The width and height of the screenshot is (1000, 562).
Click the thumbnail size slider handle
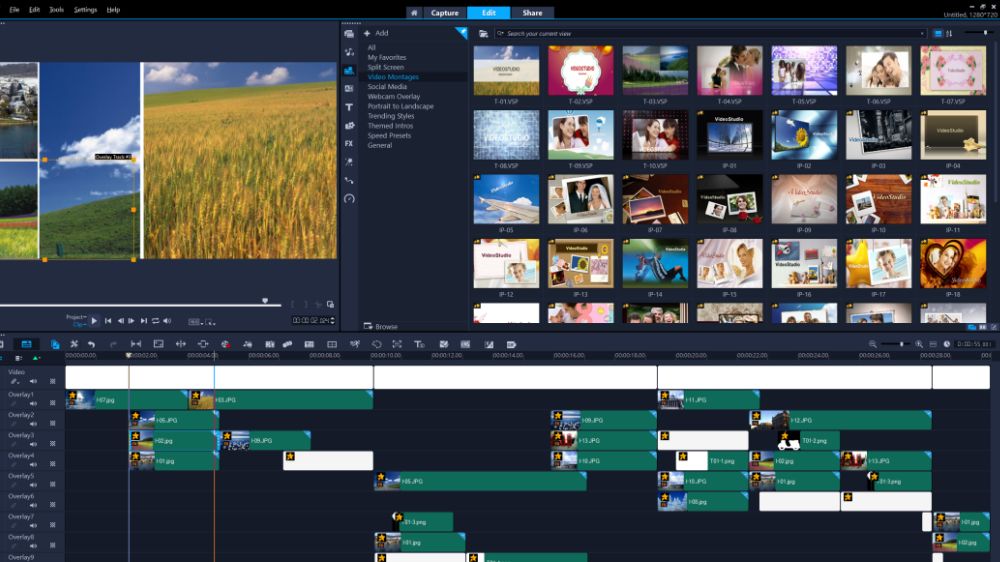point(985,33)
